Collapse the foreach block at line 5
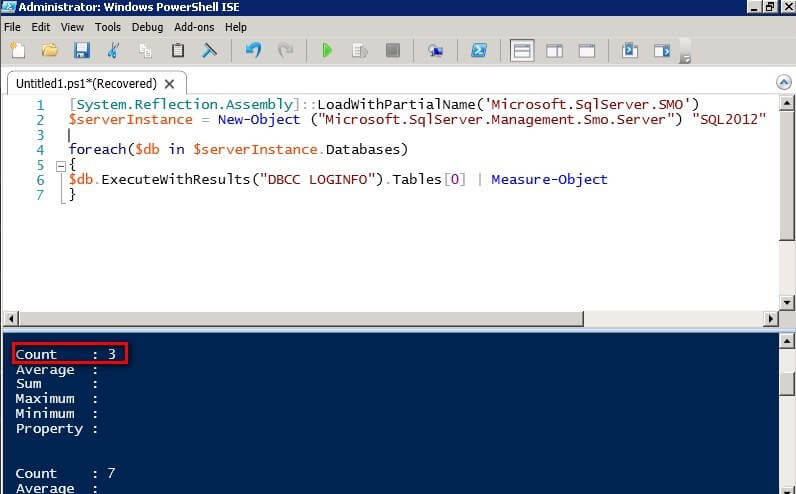796x494 pixels. point(61,166)
